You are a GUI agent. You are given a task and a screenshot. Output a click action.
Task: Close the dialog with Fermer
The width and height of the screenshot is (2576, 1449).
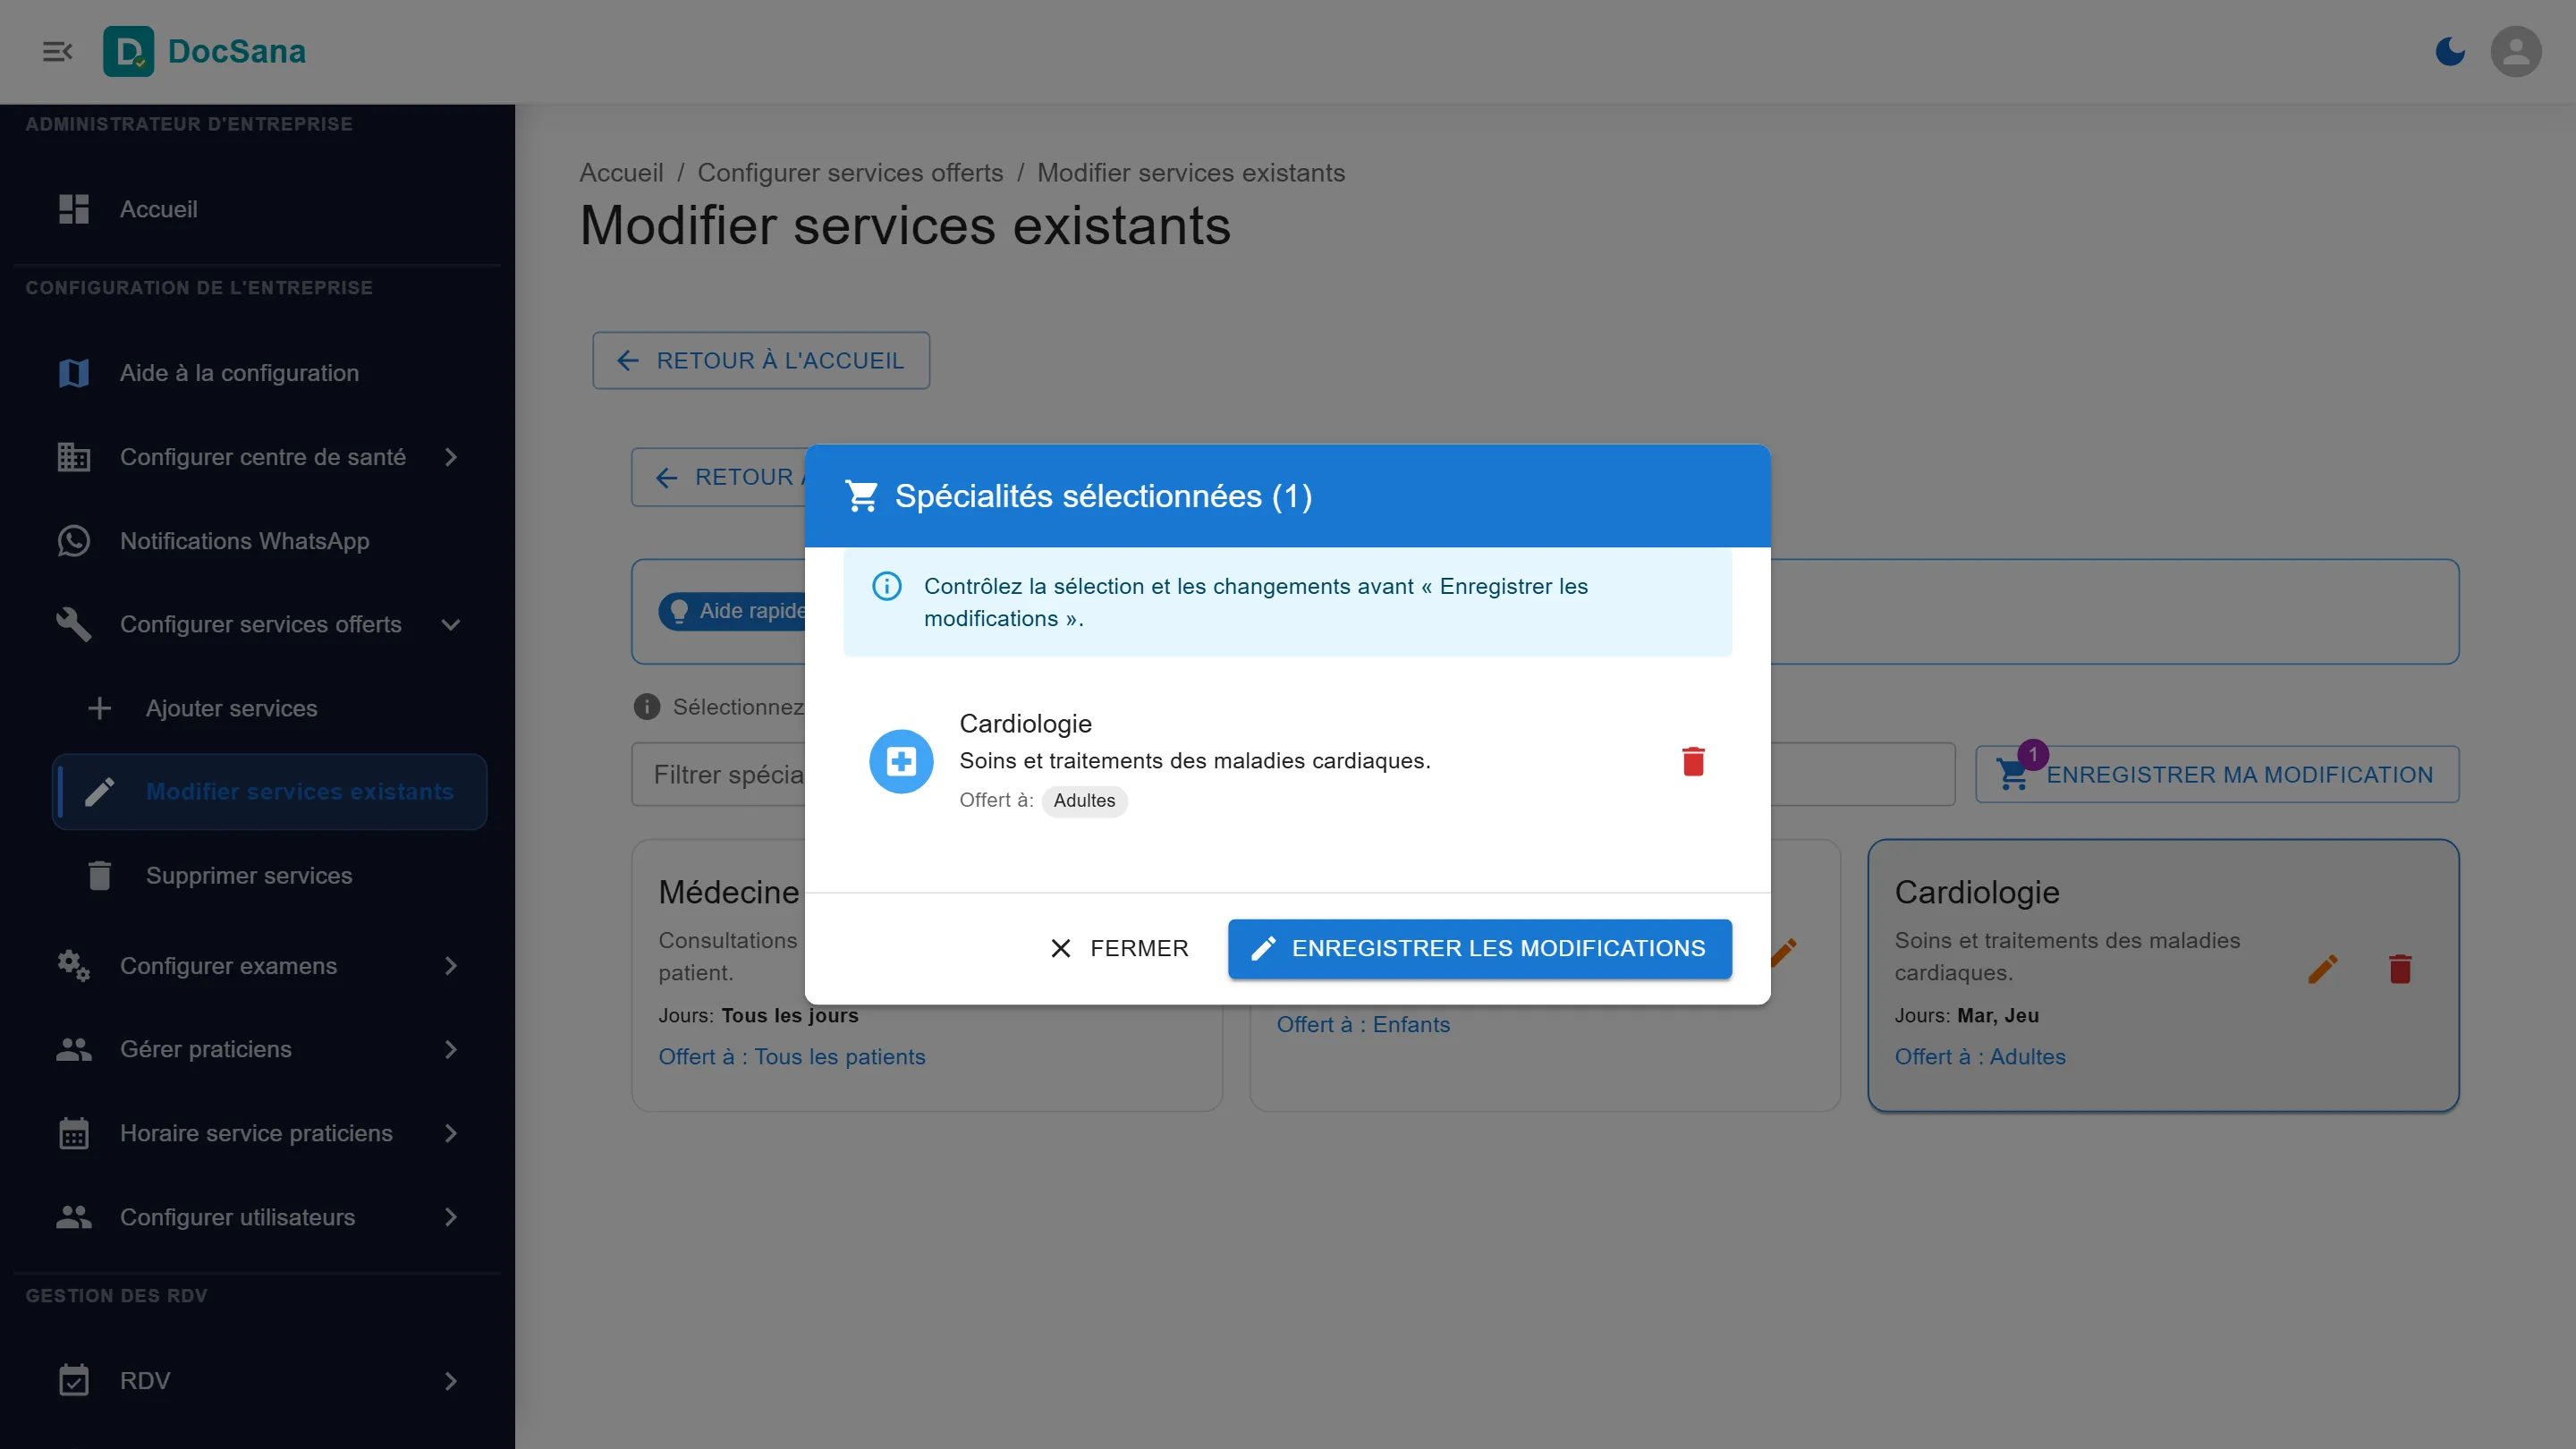tap(1119, 948)
